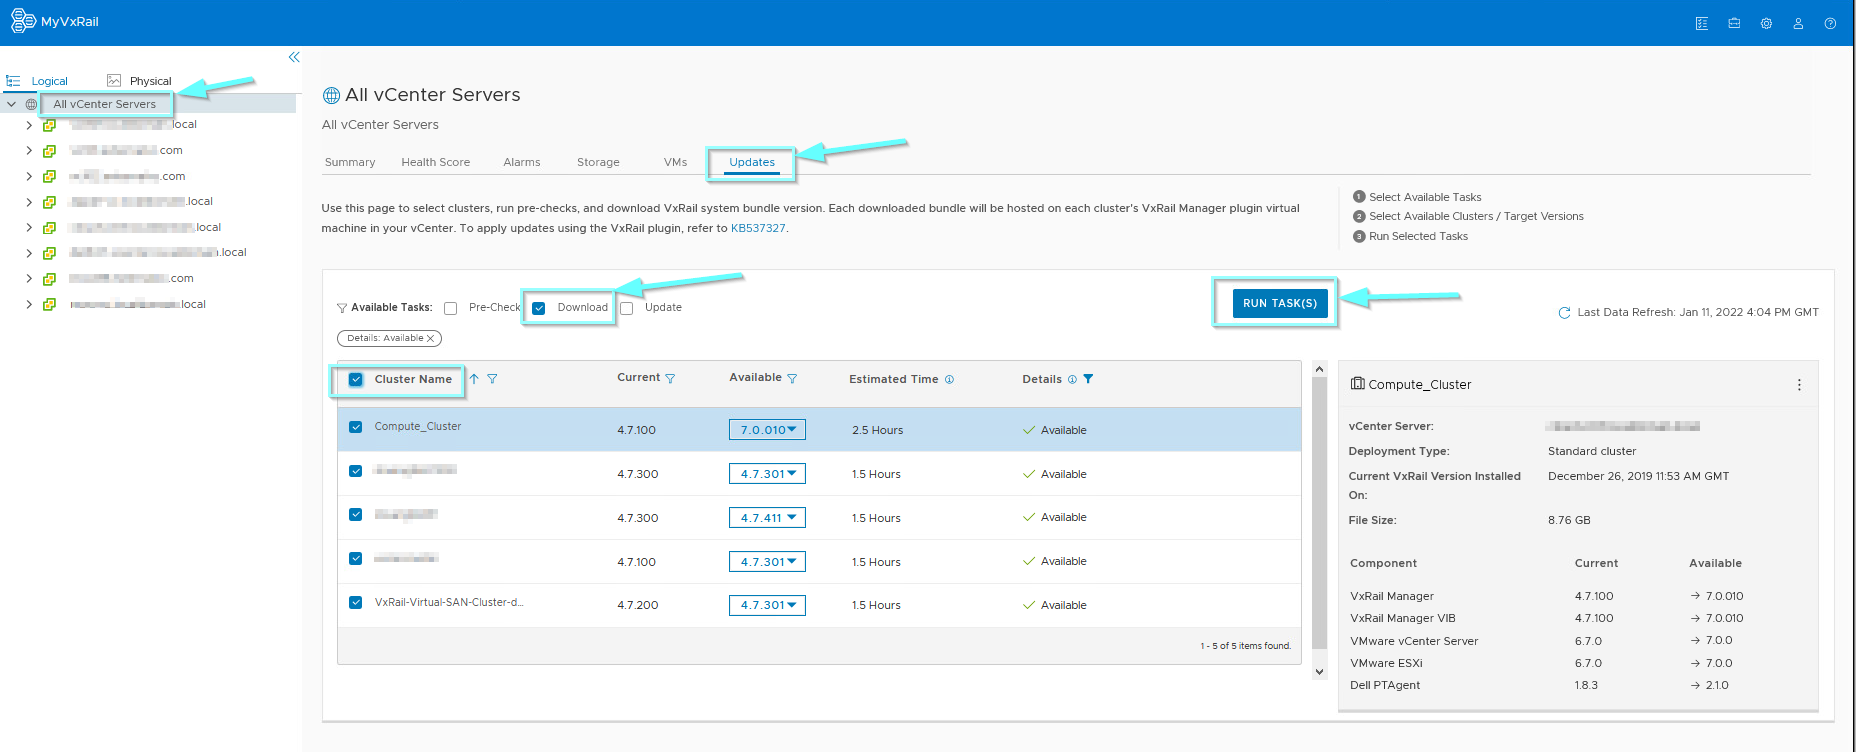Open the help question mark icon
This screenshot has width=1856, height=752.
pos(1830,23)
